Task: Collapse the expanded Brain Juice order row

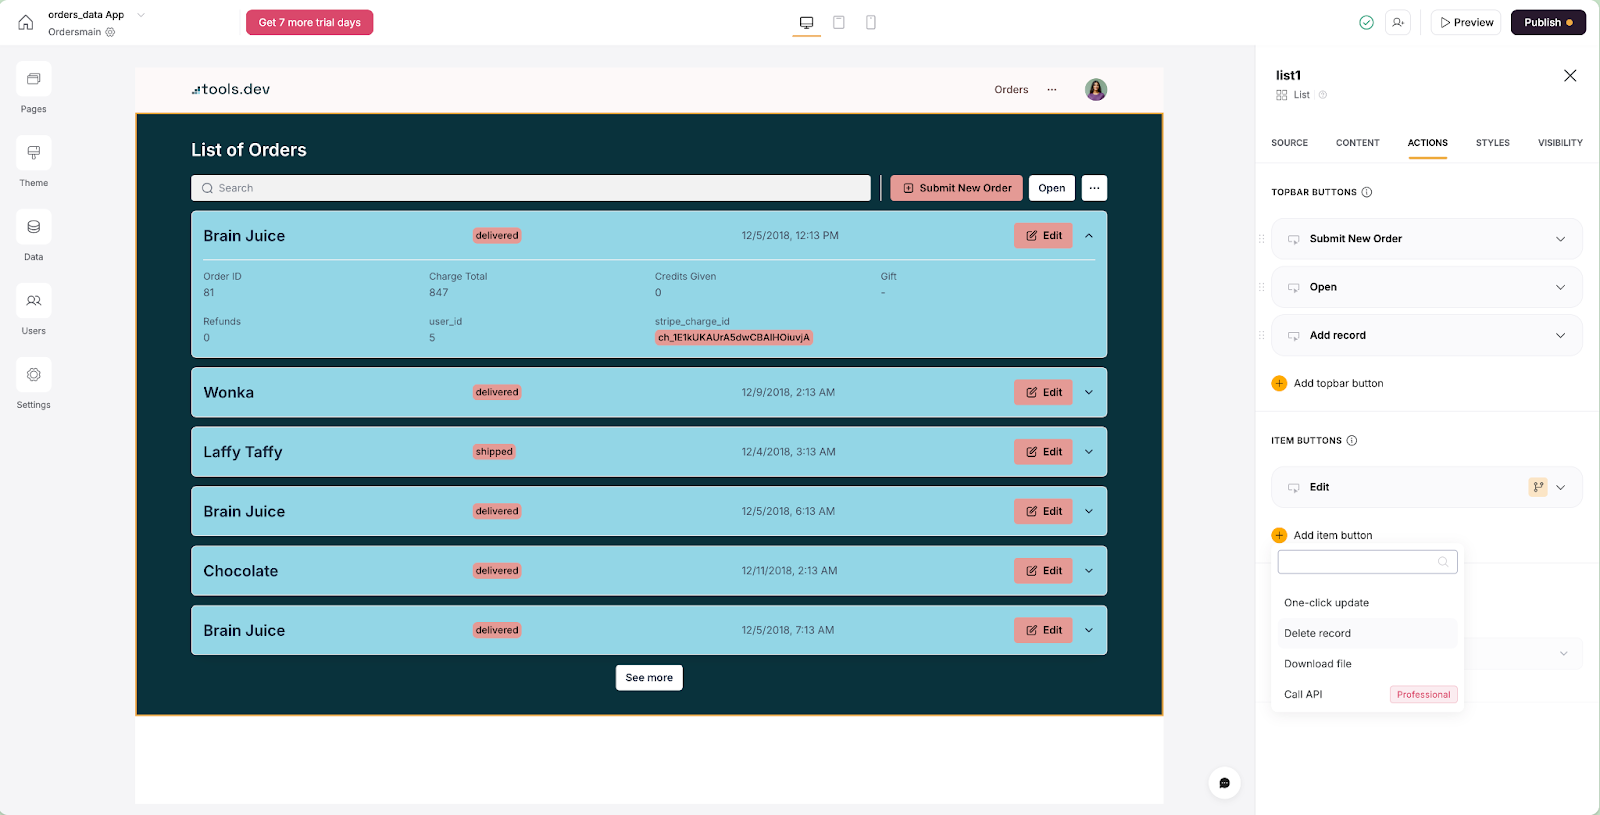Action: [1089, 236]
